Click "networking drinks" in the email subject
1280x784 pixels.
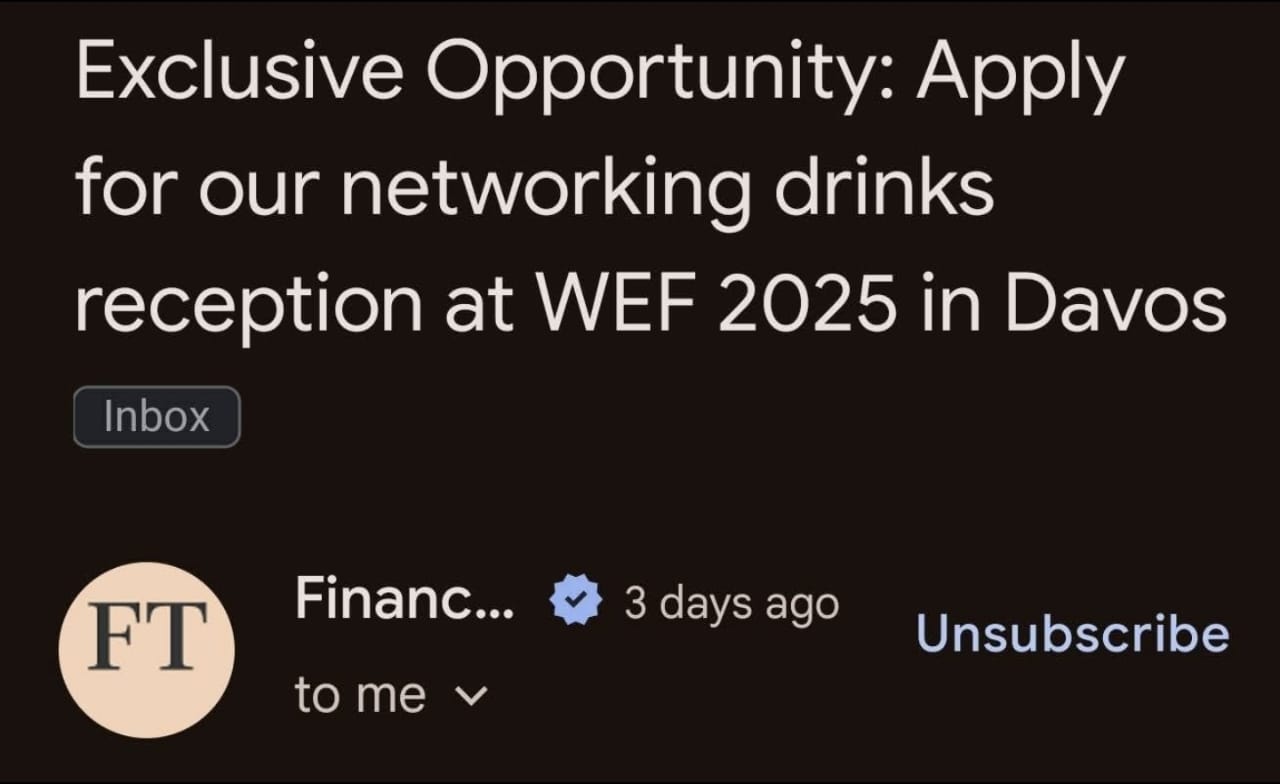pos(667,187)
